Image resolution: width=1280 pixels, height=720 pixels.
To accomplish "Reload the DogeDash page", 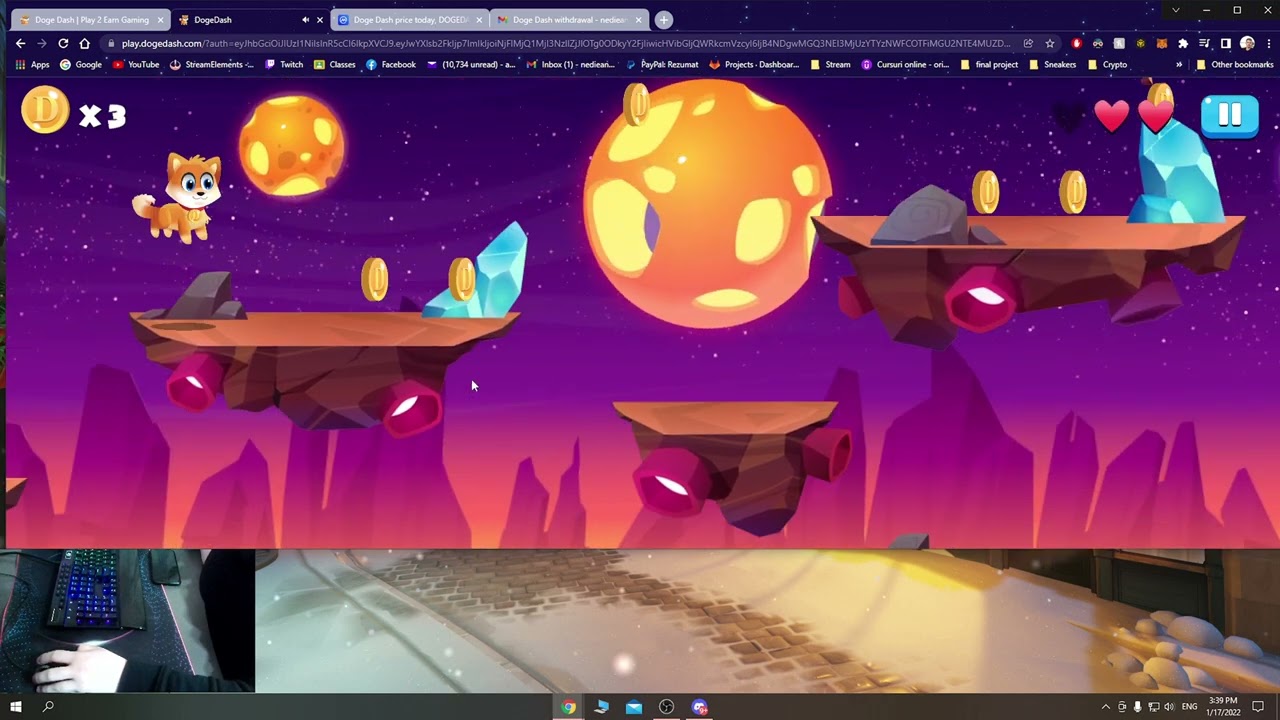I will (x=63, y=43).
